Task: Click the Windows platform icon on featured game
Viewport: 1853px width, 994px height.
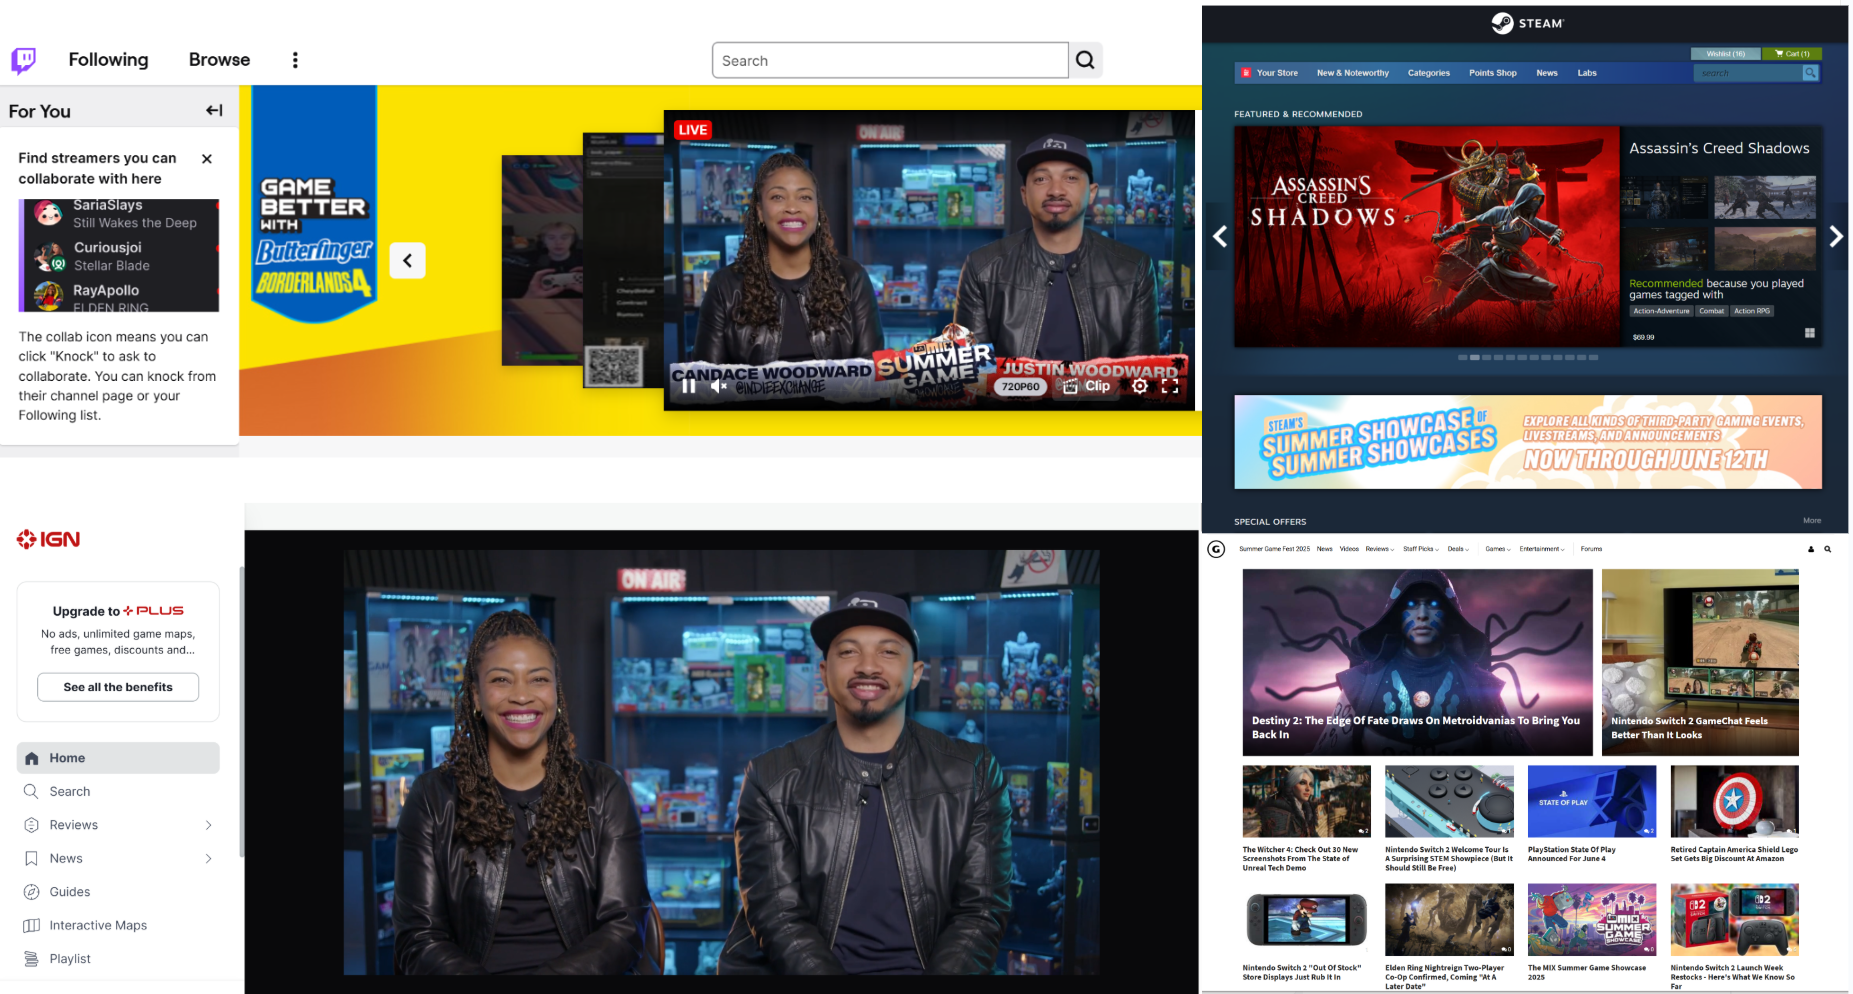Action: tap(1809, 333)
